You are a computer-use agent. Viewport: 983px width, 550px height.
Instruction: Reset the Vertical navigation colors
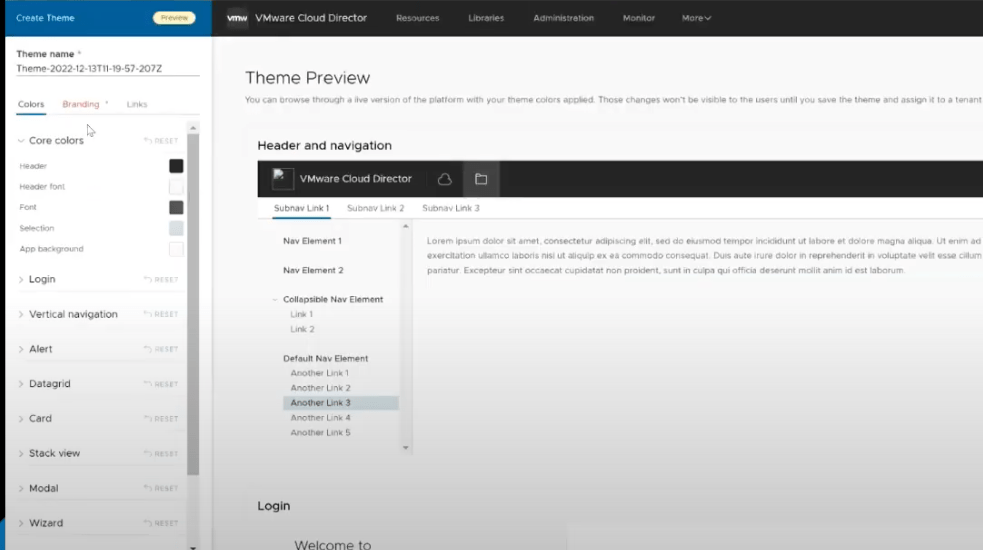pyautogui.click(x=161, y=314)
